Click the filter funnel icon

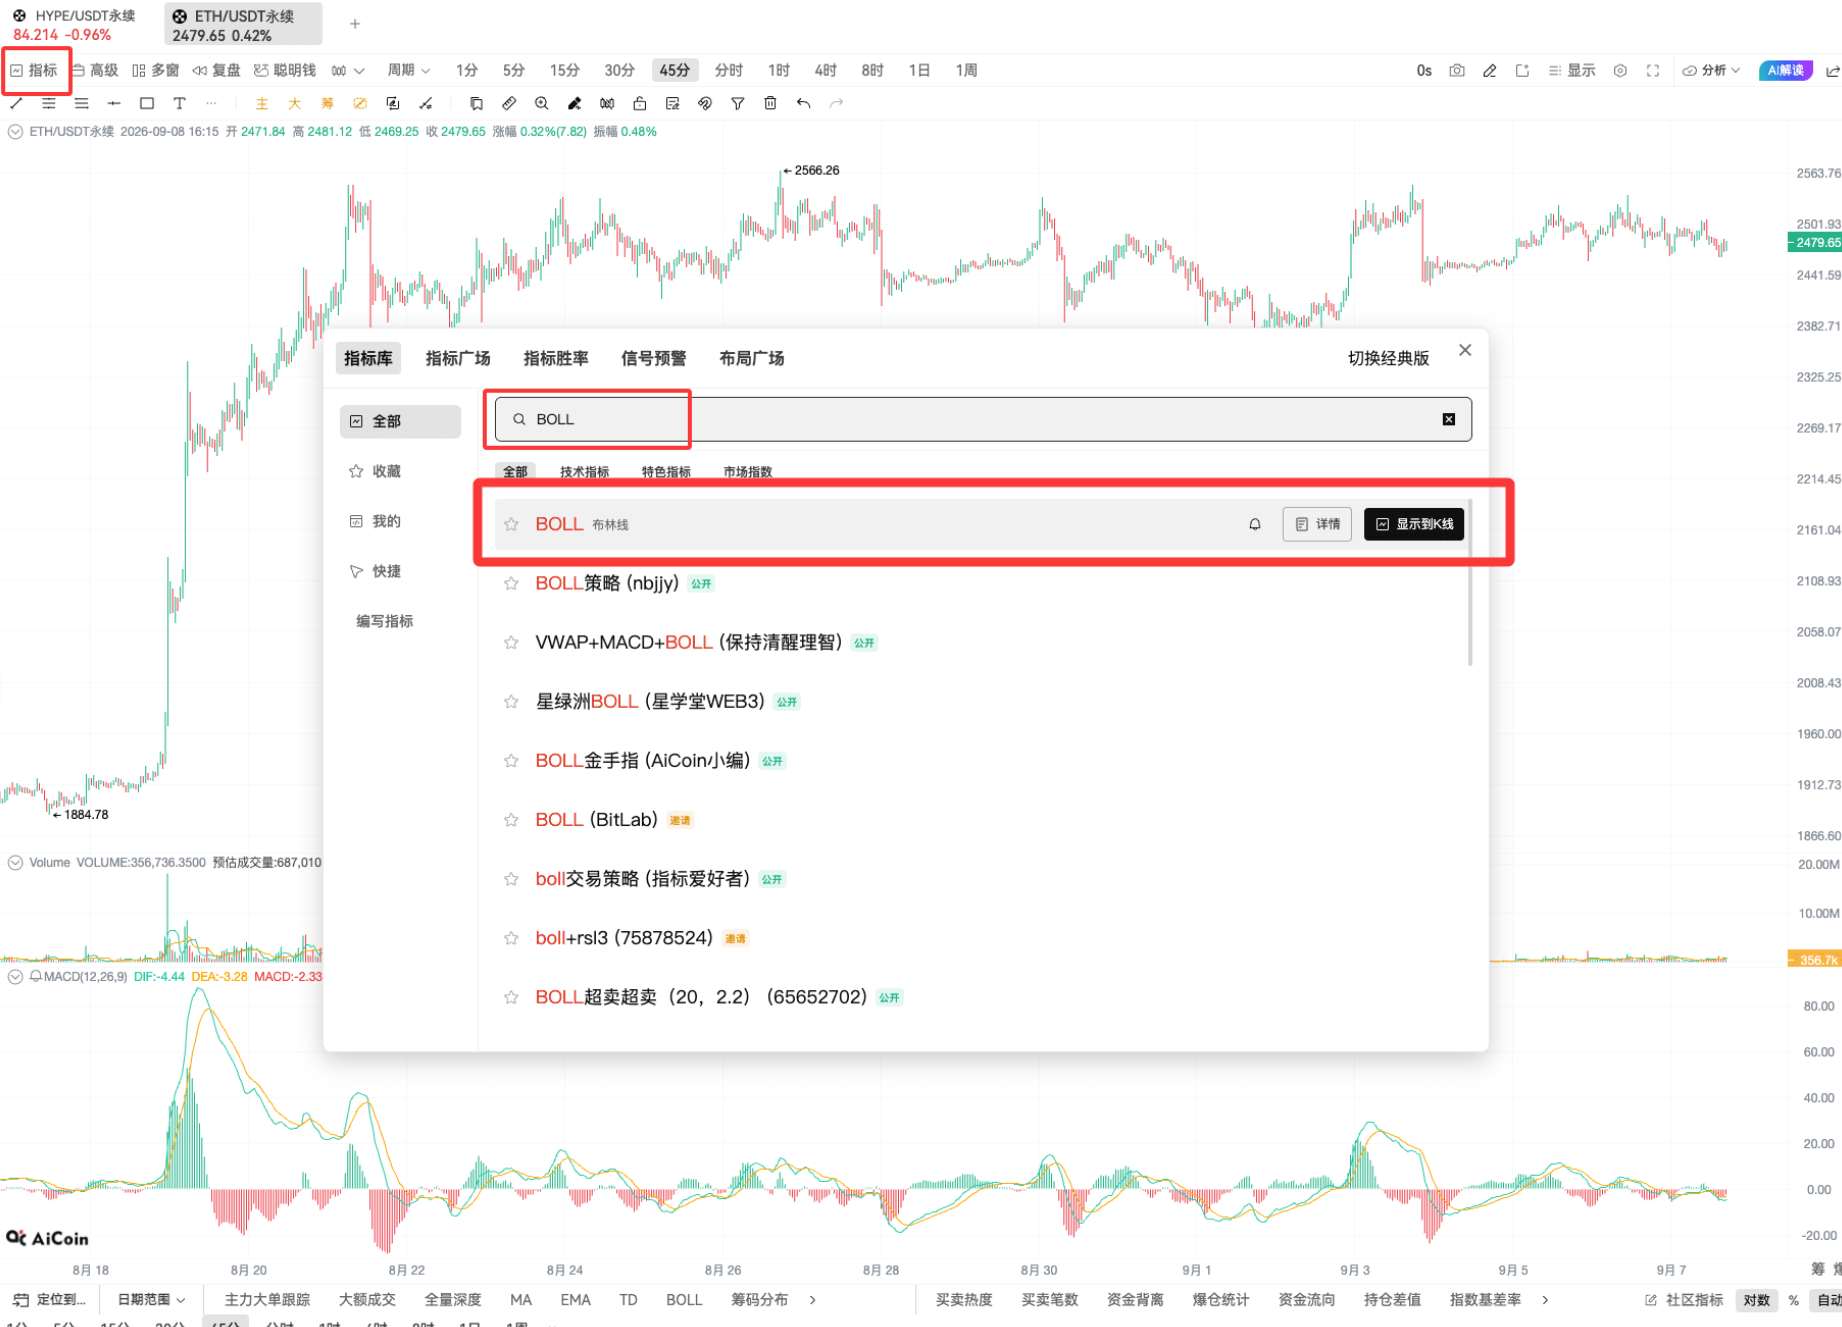click(738, 103)
